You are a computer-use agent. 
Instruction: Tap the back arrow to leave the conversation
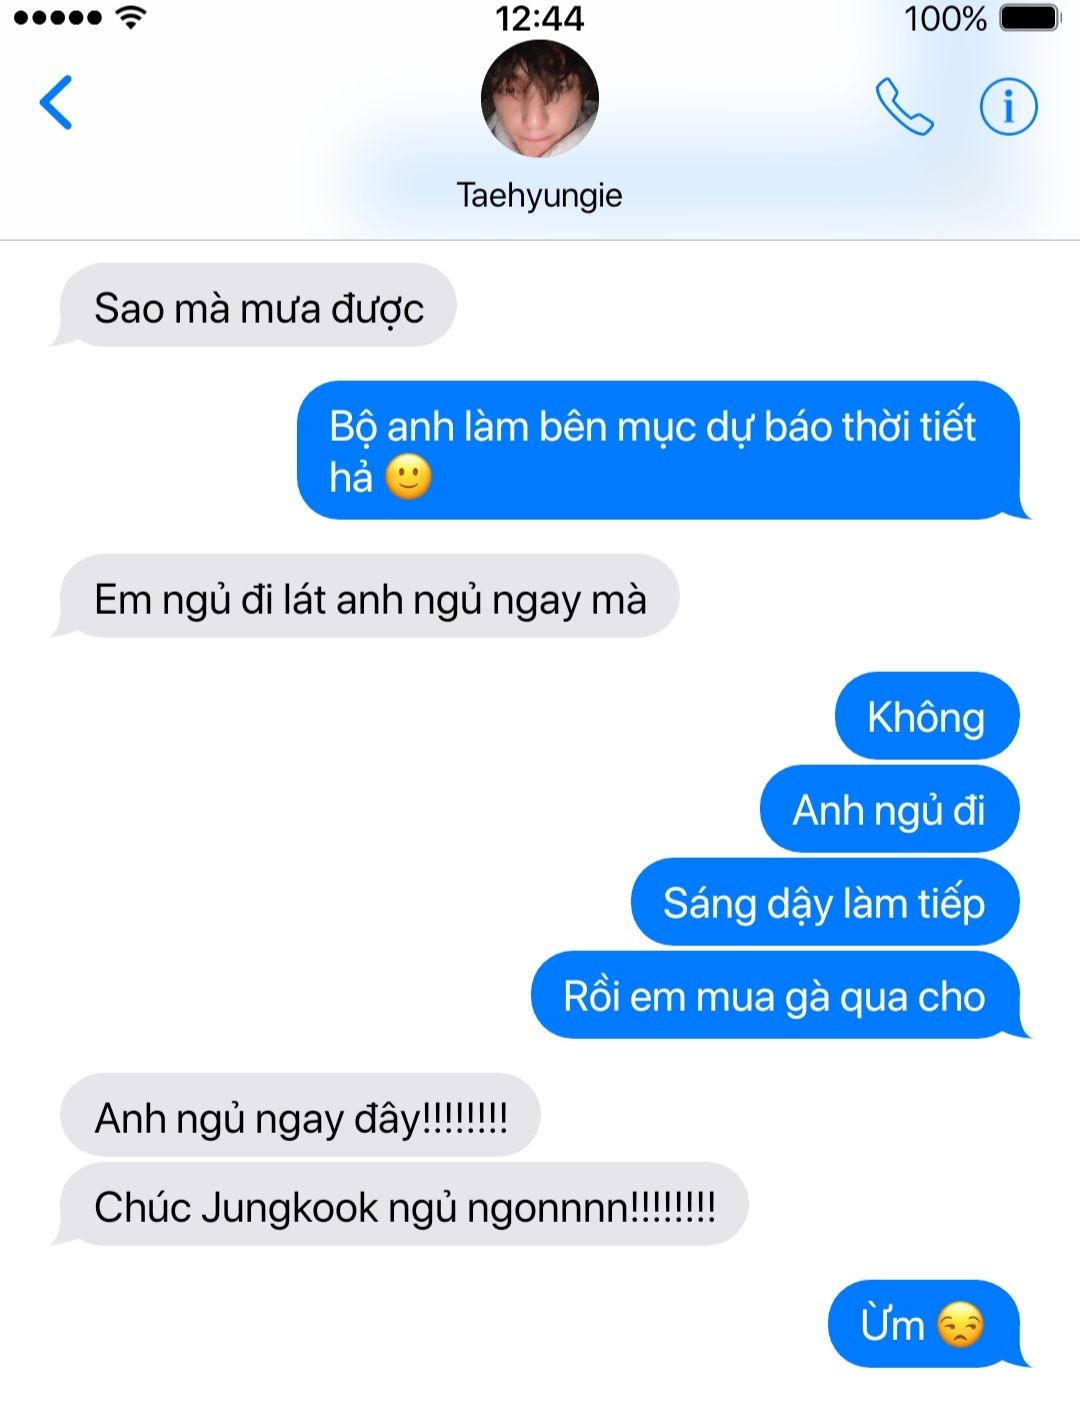click(x=56, y=103)
